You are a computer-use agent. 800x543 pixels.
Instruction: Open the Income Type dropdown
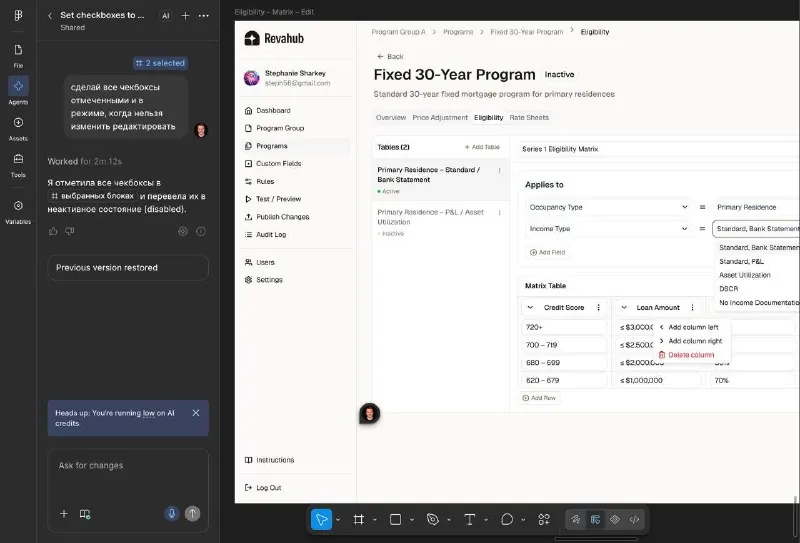(x=608, y=229)
